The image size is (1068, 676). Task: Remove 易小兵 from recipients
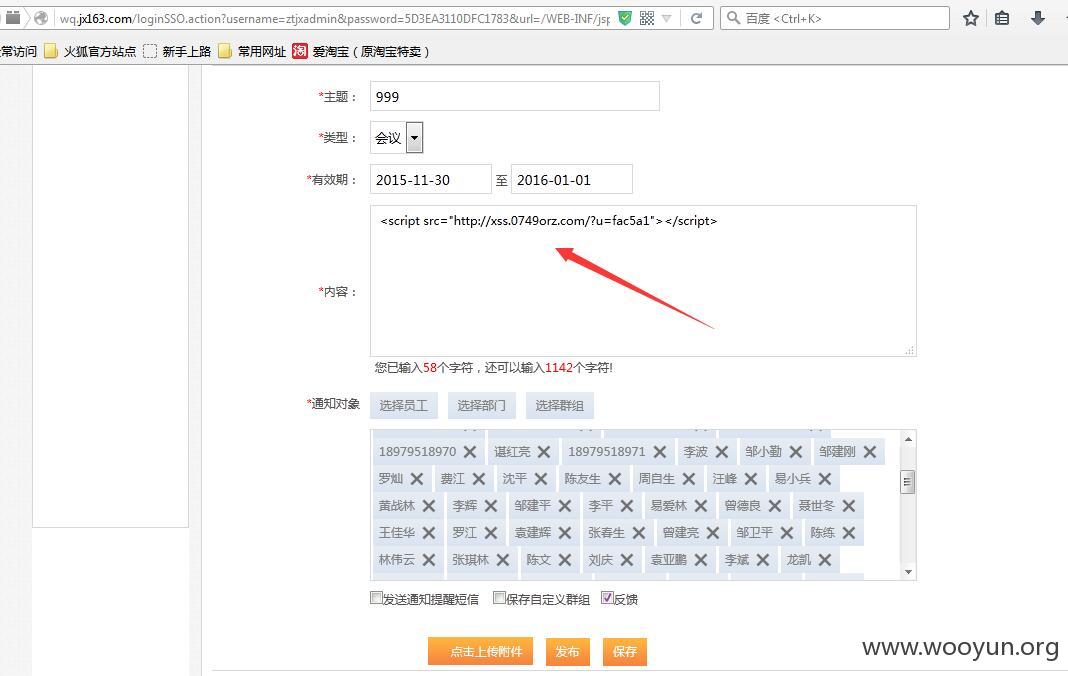tap(825, 479)
